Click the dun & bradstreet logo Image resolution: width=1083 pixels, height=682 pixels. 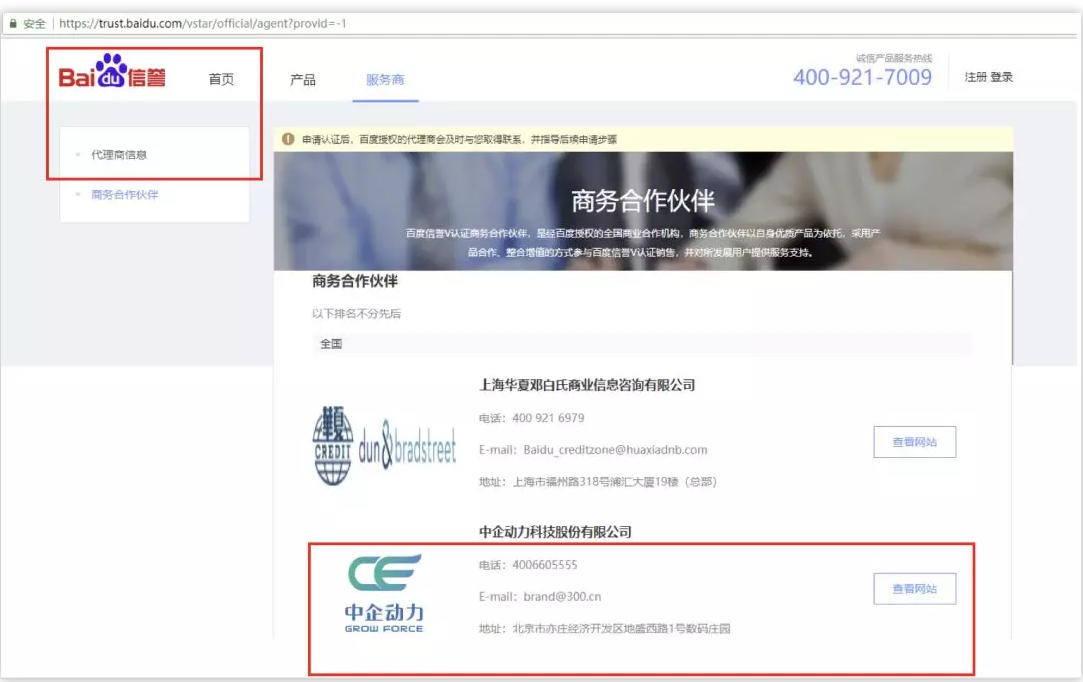[406, 450]
